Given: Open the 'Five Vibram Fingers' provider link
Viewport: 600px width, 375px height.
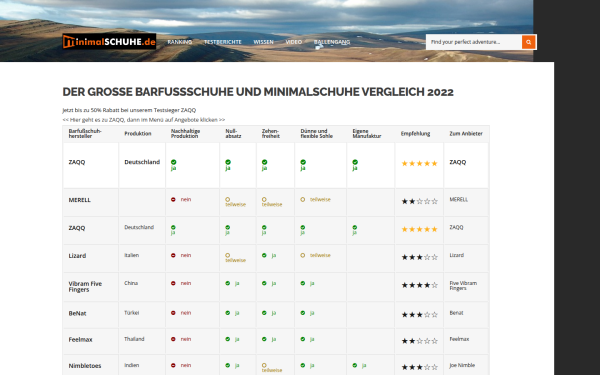Looking at the screenshot, I should coord(463,286).
